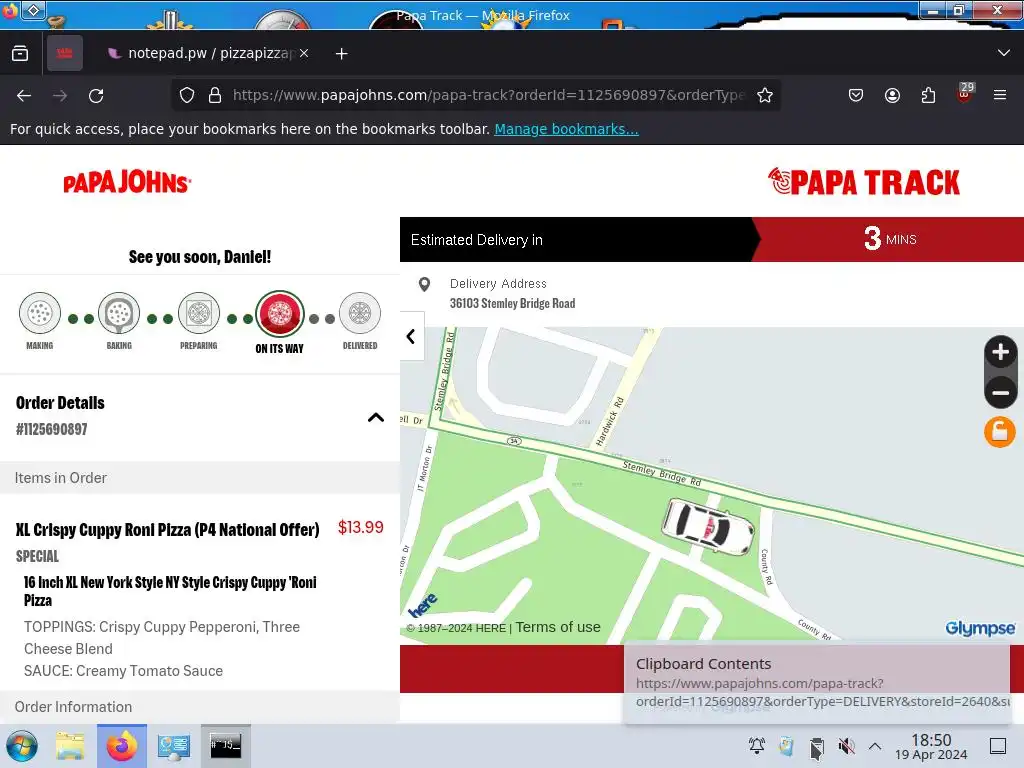The height and width of the screenshot is (768, 1024).
Task: Minimize the Firefox window
Action: tap(933, 10)
